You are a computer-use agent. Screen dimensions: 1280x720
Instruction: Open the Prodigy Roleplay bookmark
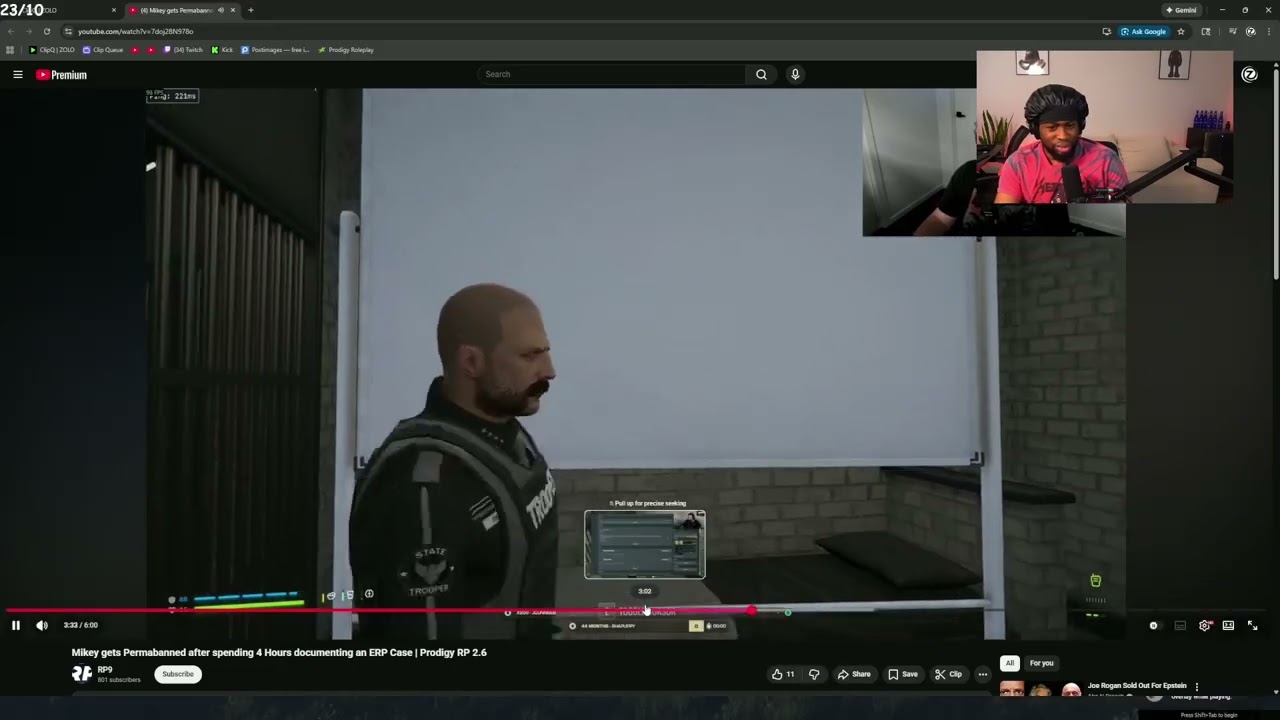pyautogui.click(x=346, y=50)
